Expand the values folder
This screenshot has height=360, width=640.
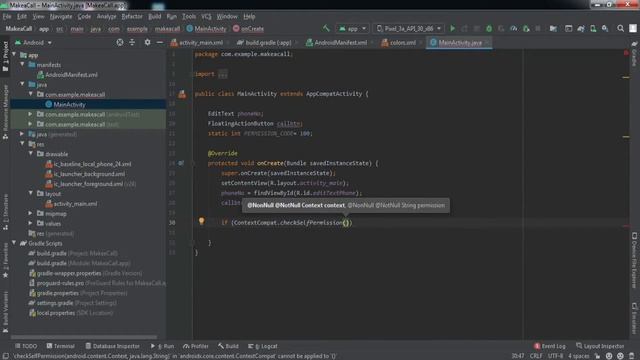(30, 223)
